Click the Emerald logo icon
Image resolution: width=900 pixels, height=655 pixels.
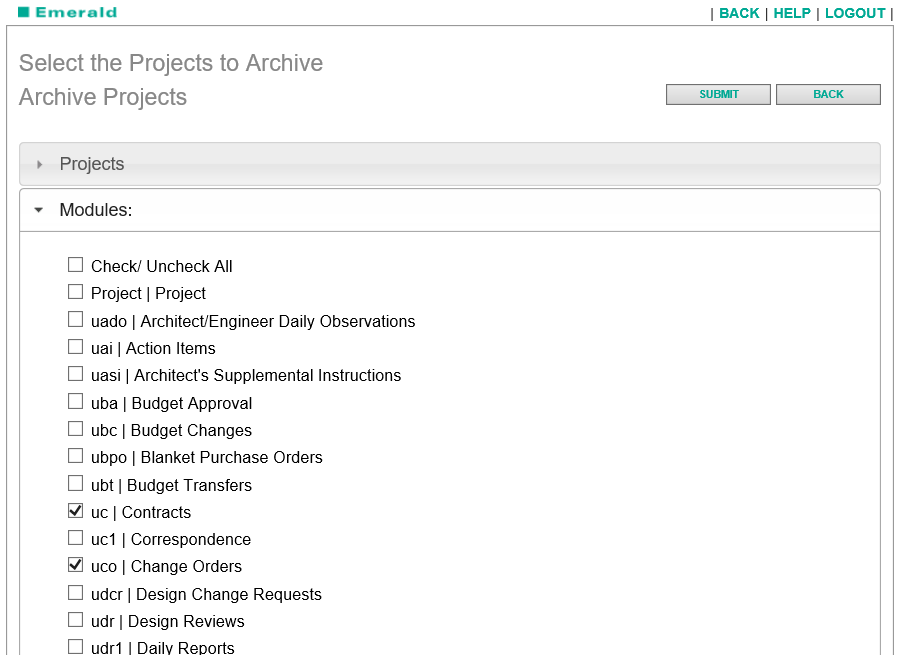point(25,13)
